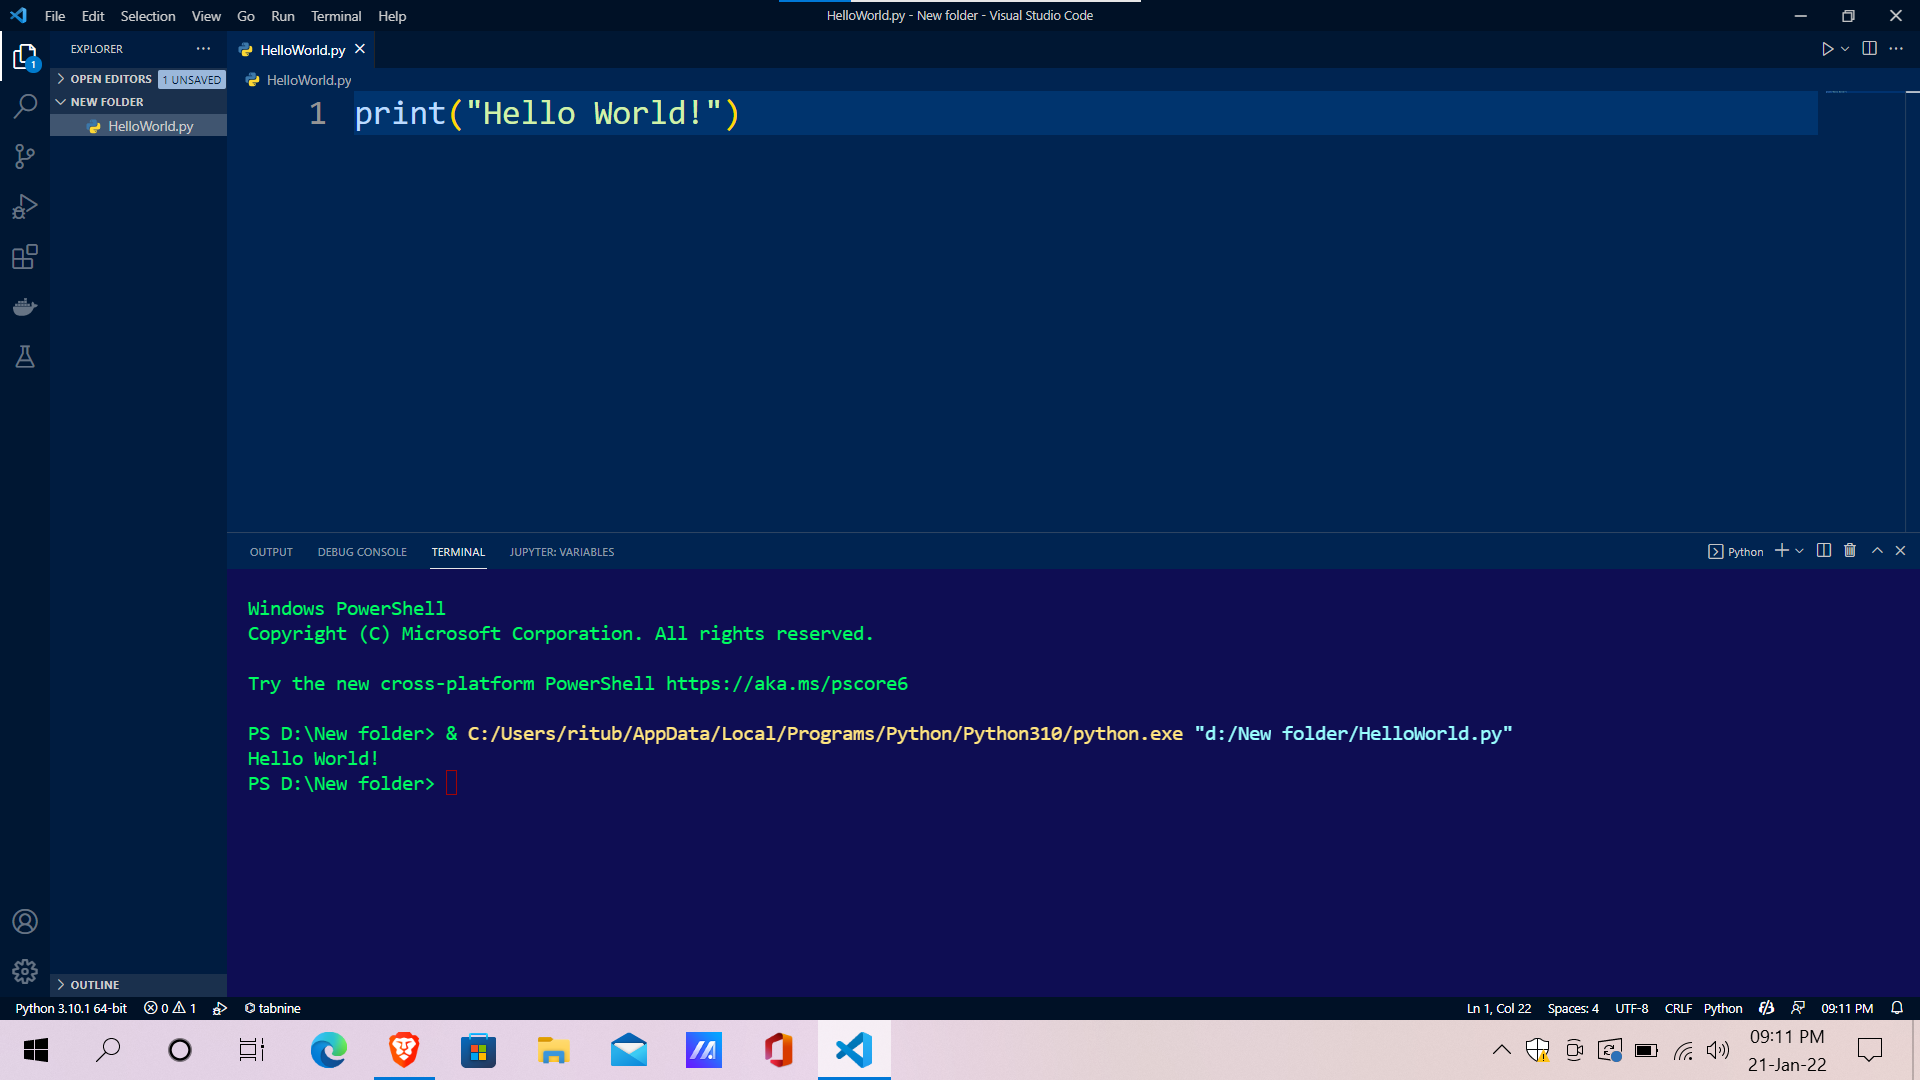Open the Extensions view
Image resolution: width=1920 pixels, height=1080 pixels.
pos(25,256)
